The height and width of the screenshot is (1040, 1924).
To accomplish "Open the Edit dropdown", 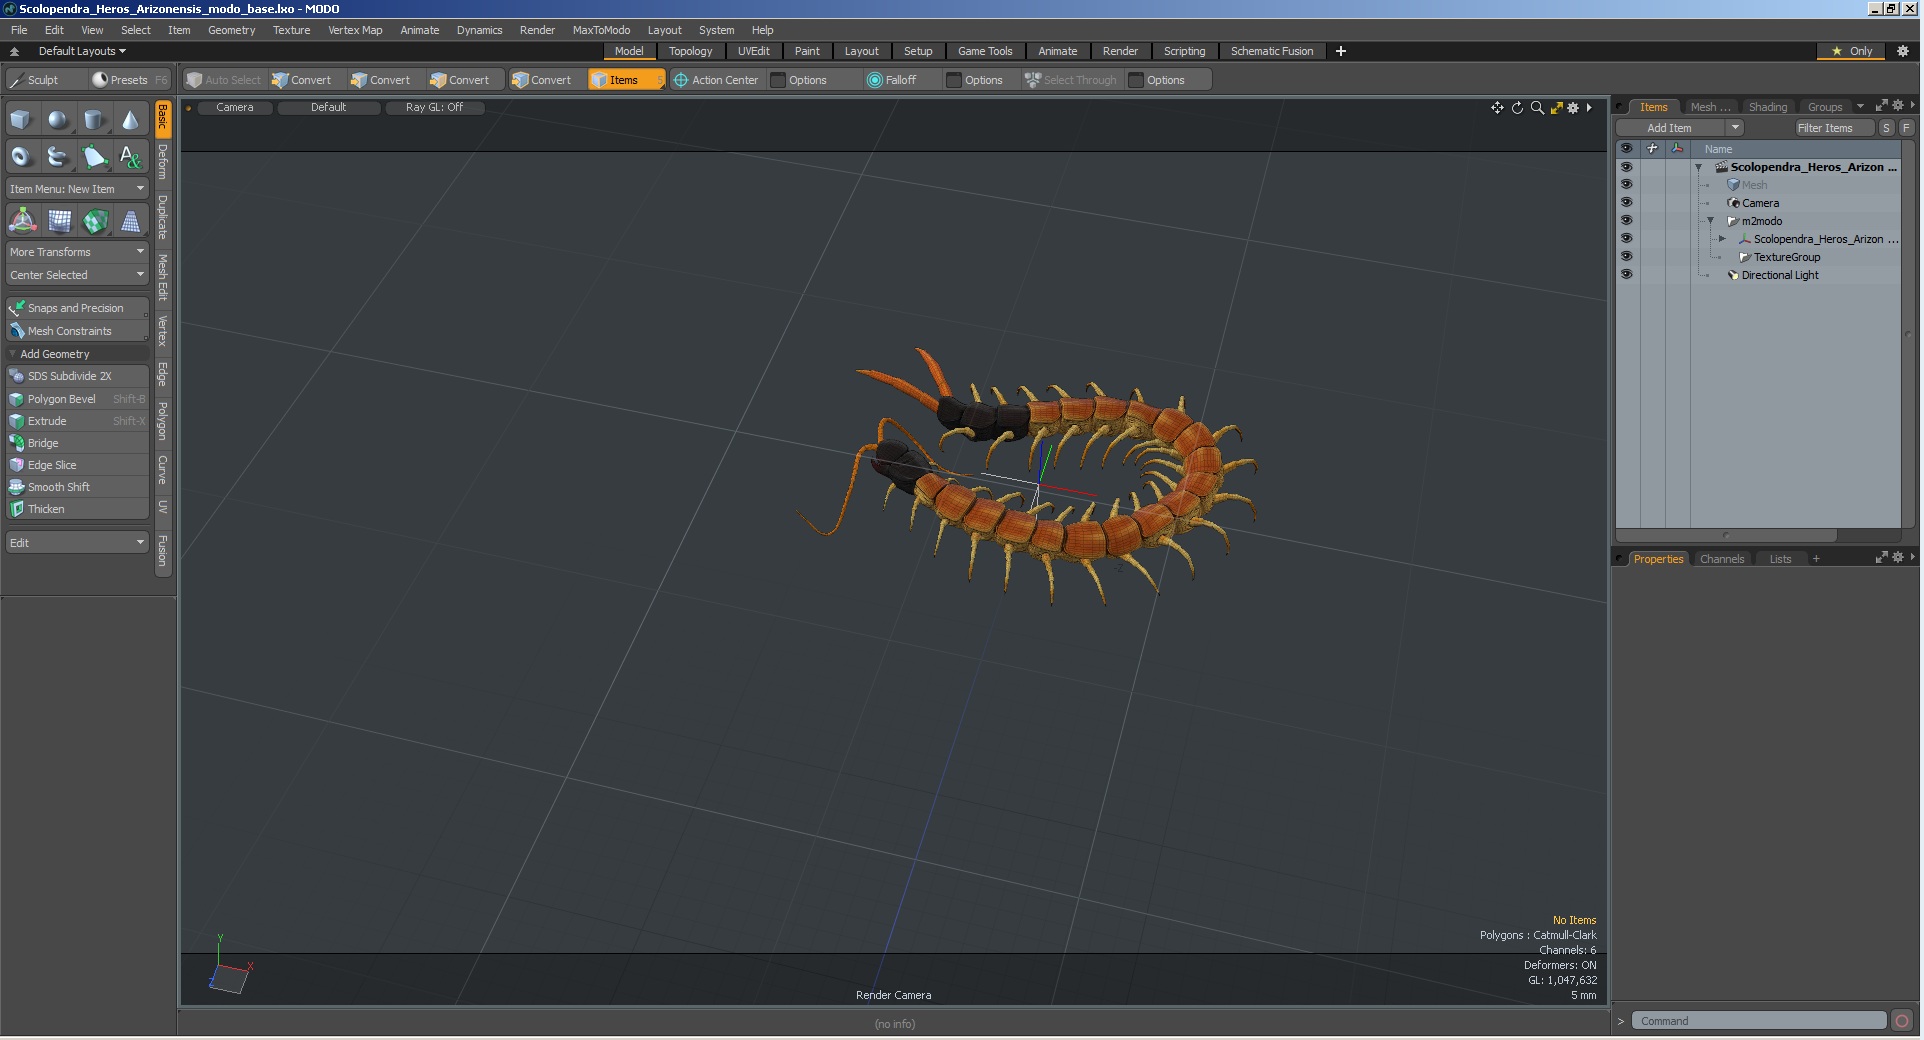I will (77, 543).
